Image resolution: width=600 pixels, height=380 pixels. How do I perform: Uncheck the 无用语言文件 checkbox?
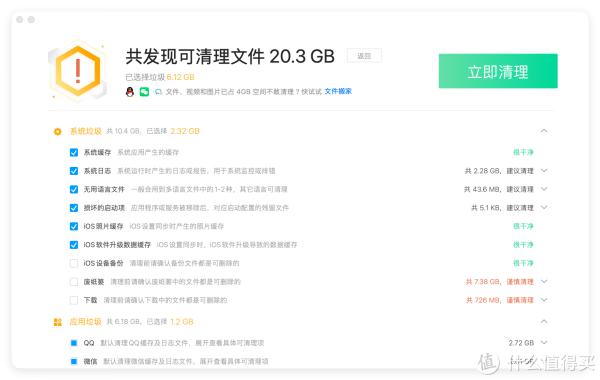pos(74,189)
